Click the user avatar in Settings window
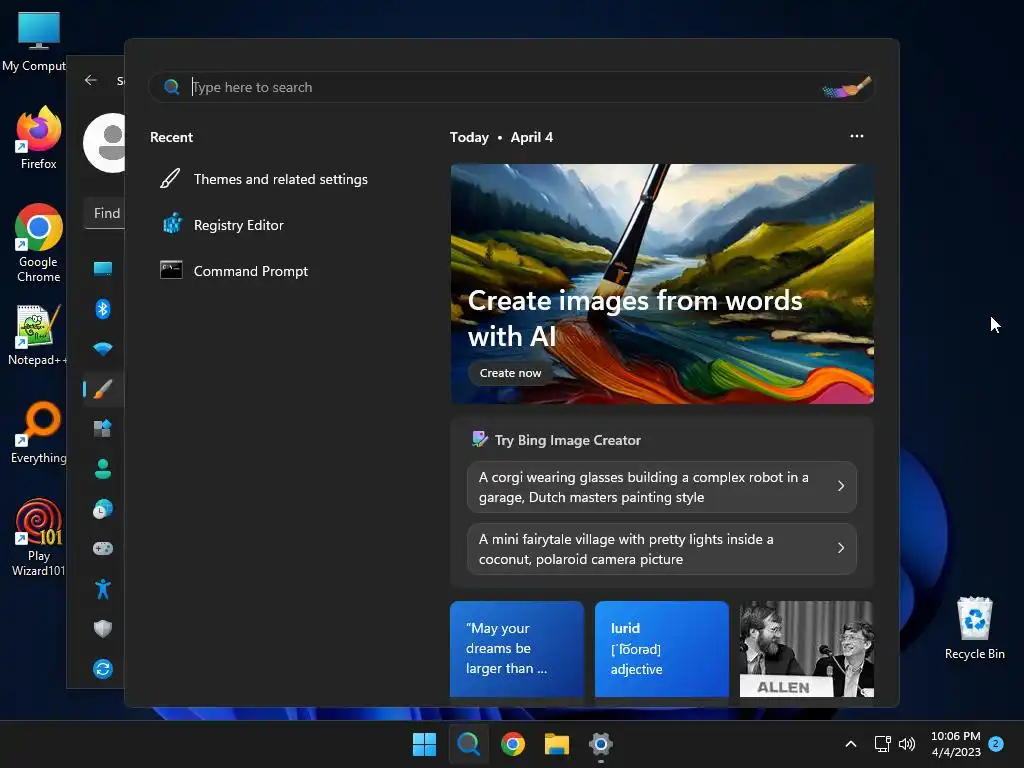 [104, 143]
